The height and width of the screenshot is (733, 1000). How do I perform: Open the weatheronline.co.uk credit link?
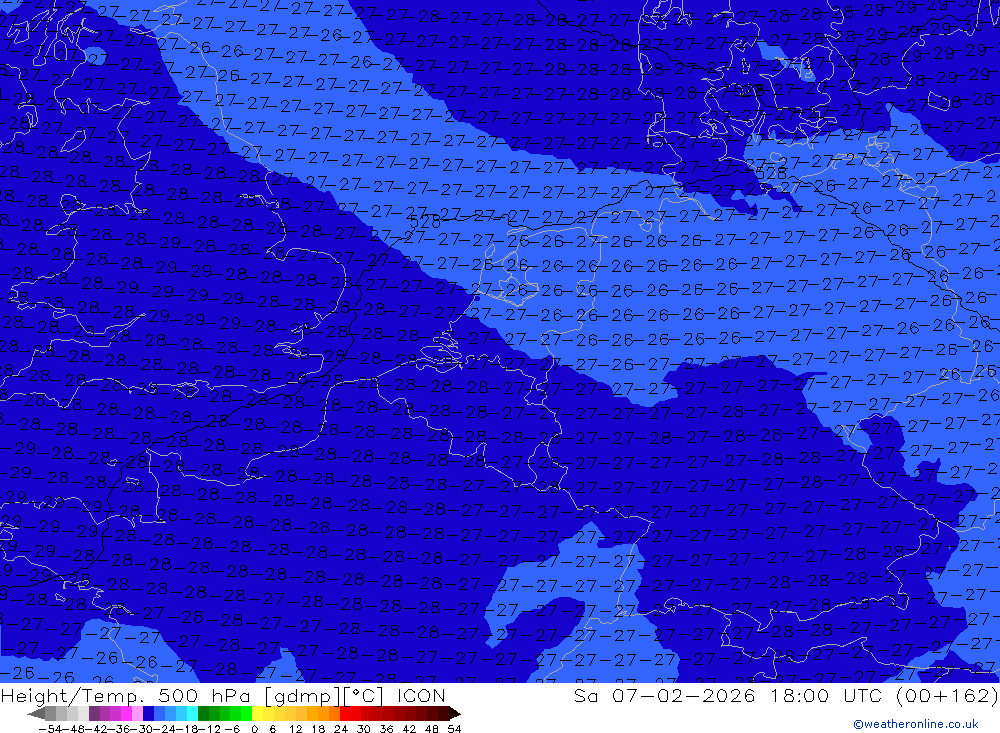tap(916, 724)
